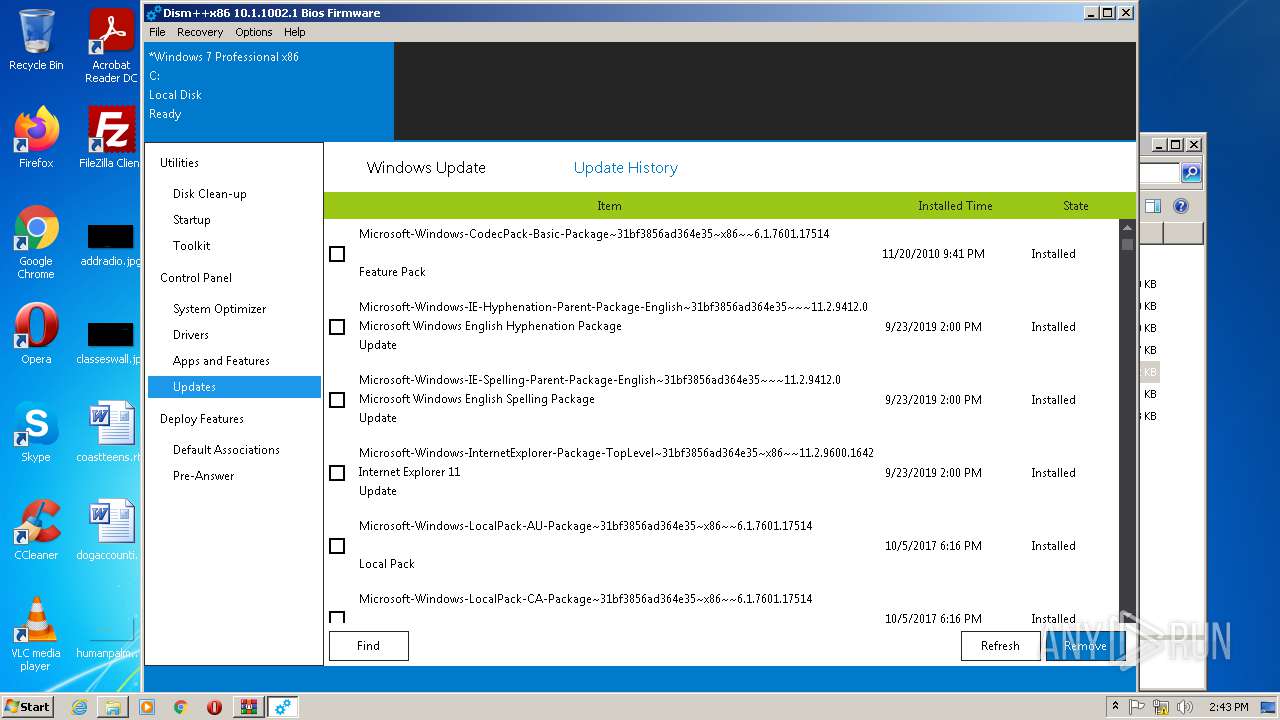Screen dimensions: 1280x720
Task: Click the Find button
Action: point(368,646)
